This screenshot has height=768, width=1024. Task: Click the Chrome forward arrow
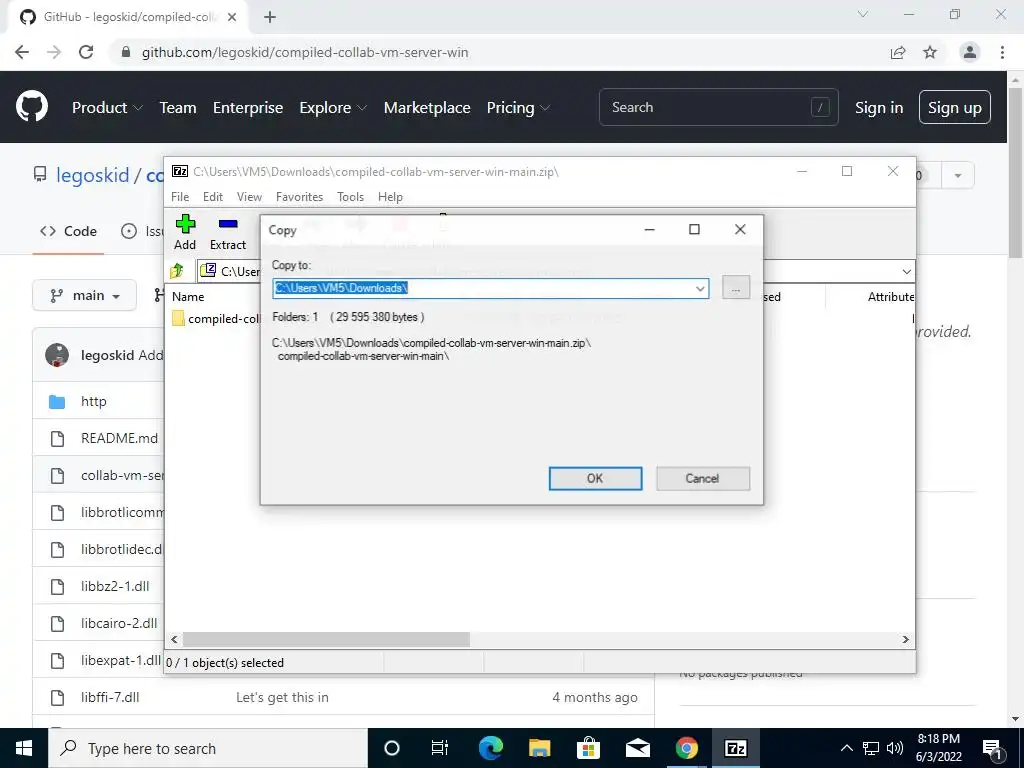[x=54, y=52]
